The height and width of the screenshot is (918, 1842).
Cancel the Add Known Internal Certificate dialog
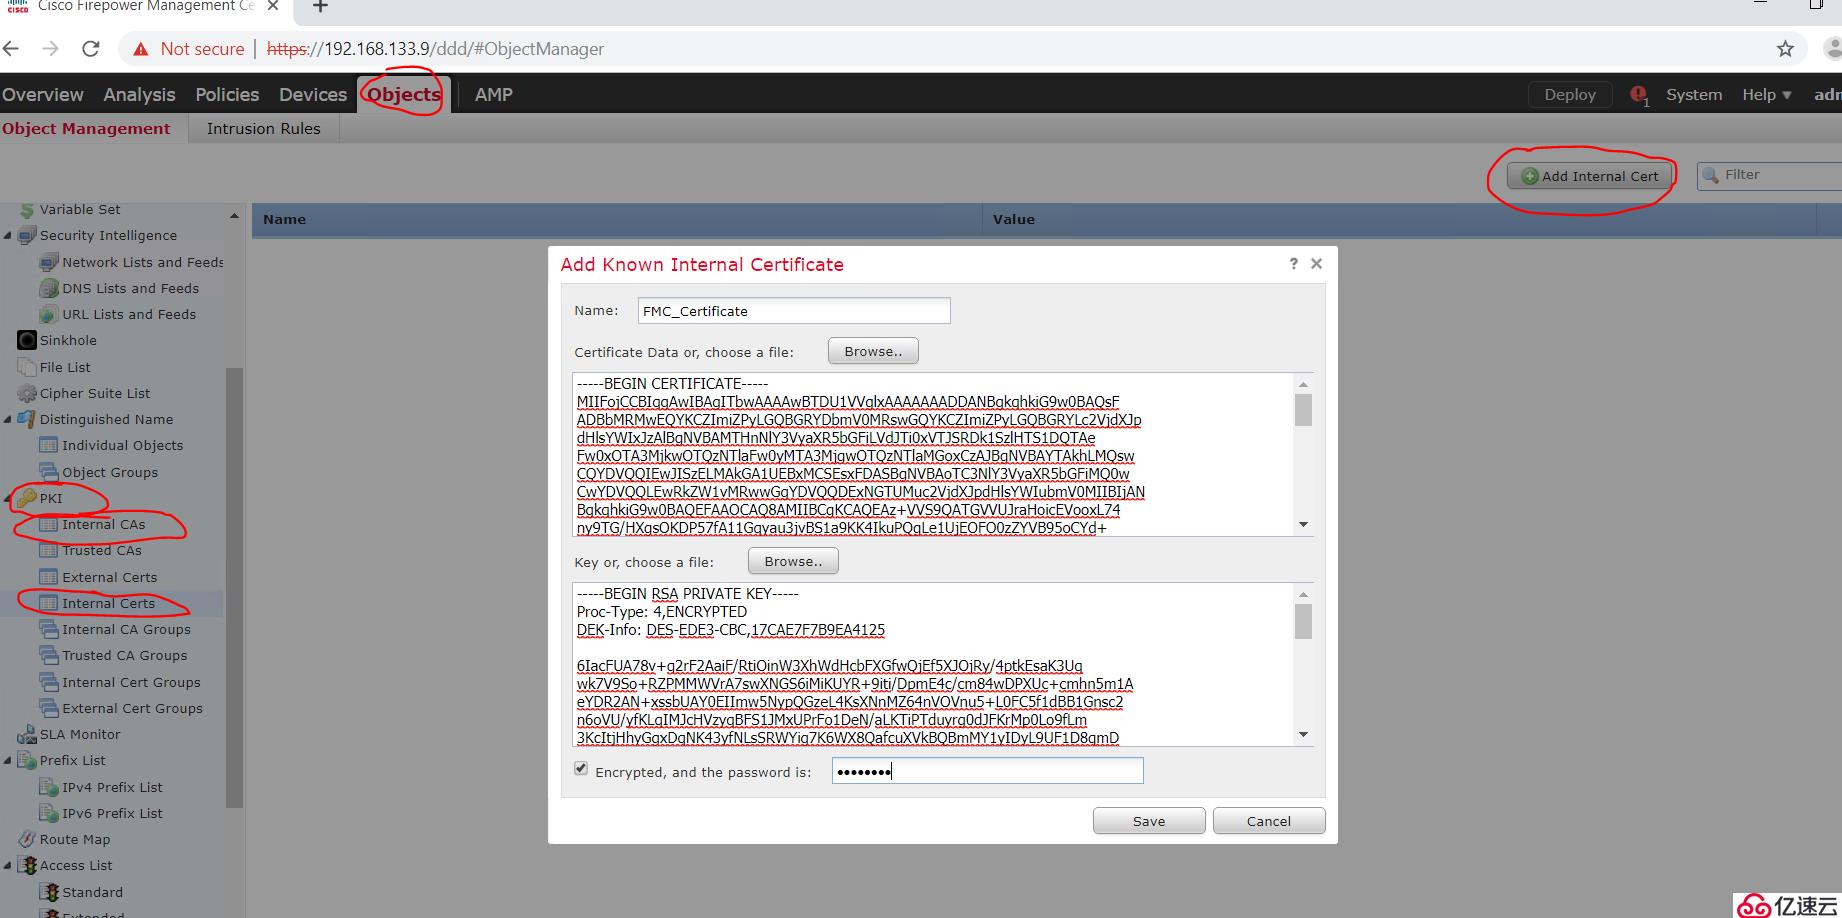[1269, 821]
